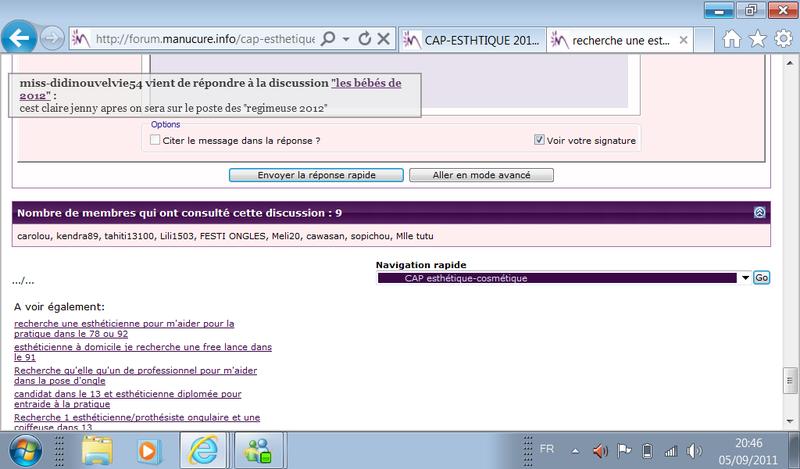The image size is (800, 469).
Task: Click the search magnifier in the address bar
Action: [x=330, y=39]
